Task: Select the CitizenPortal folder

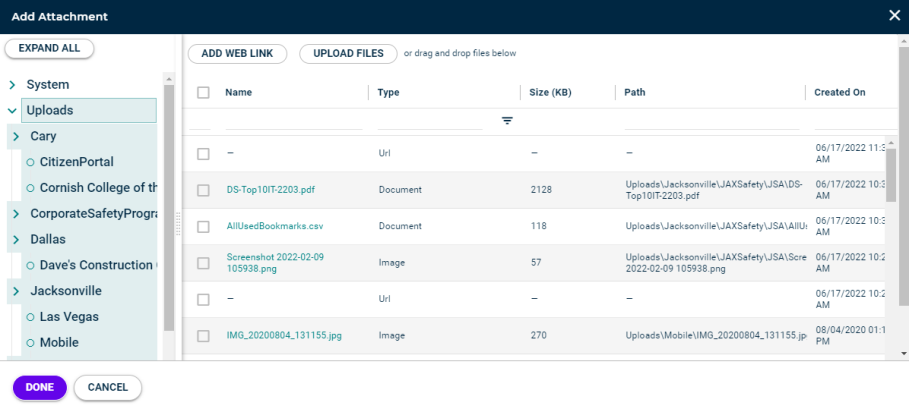Action: pos(77,162)
